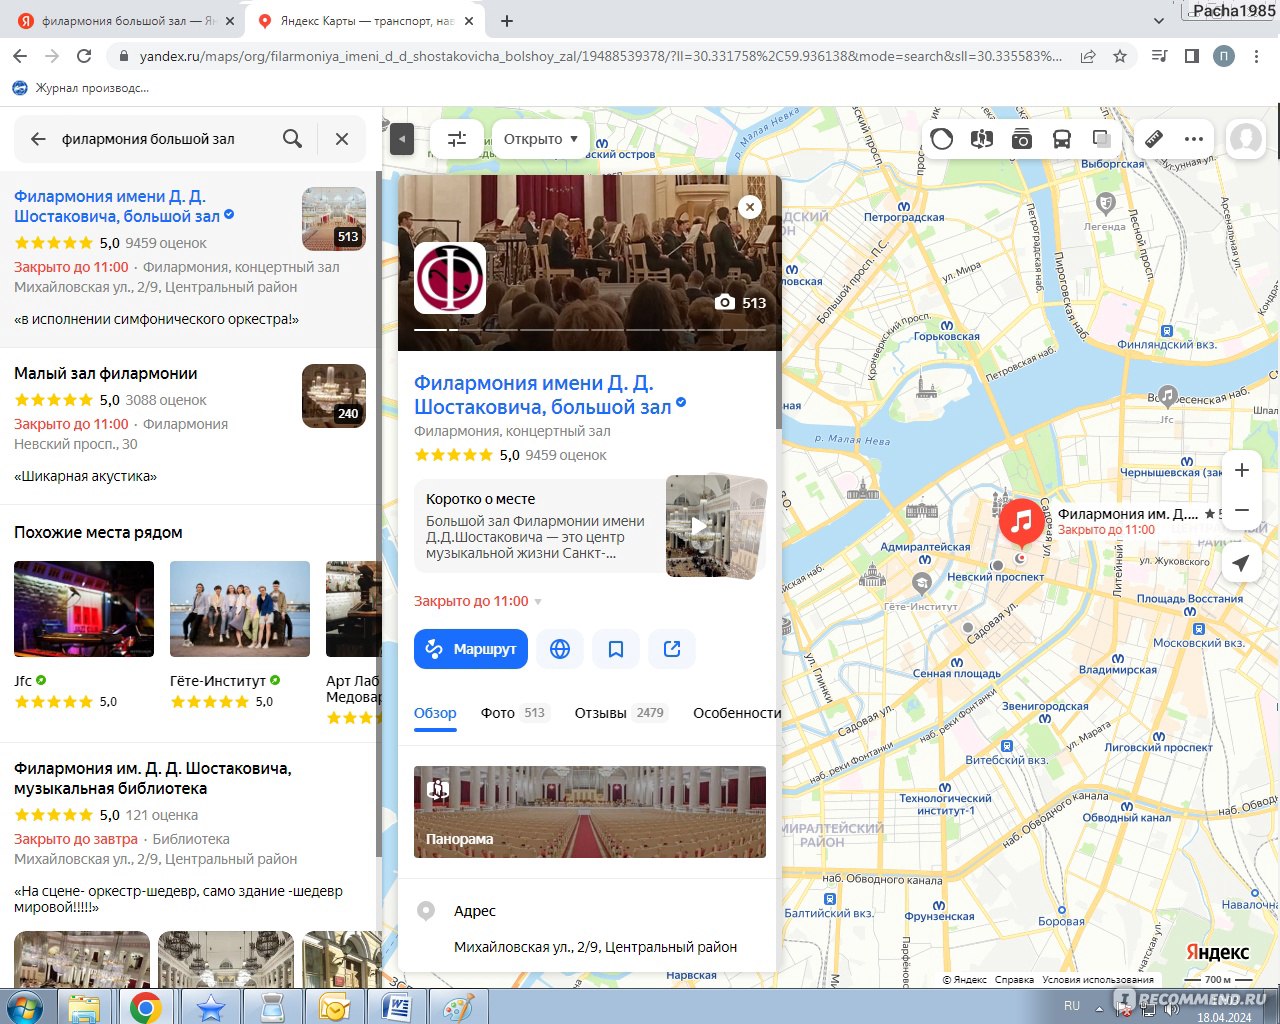This screenshot has width=1280, height=1024.
Task: Save place with bookmark icon
Action: pyautogui.click(x=616, y=649)
